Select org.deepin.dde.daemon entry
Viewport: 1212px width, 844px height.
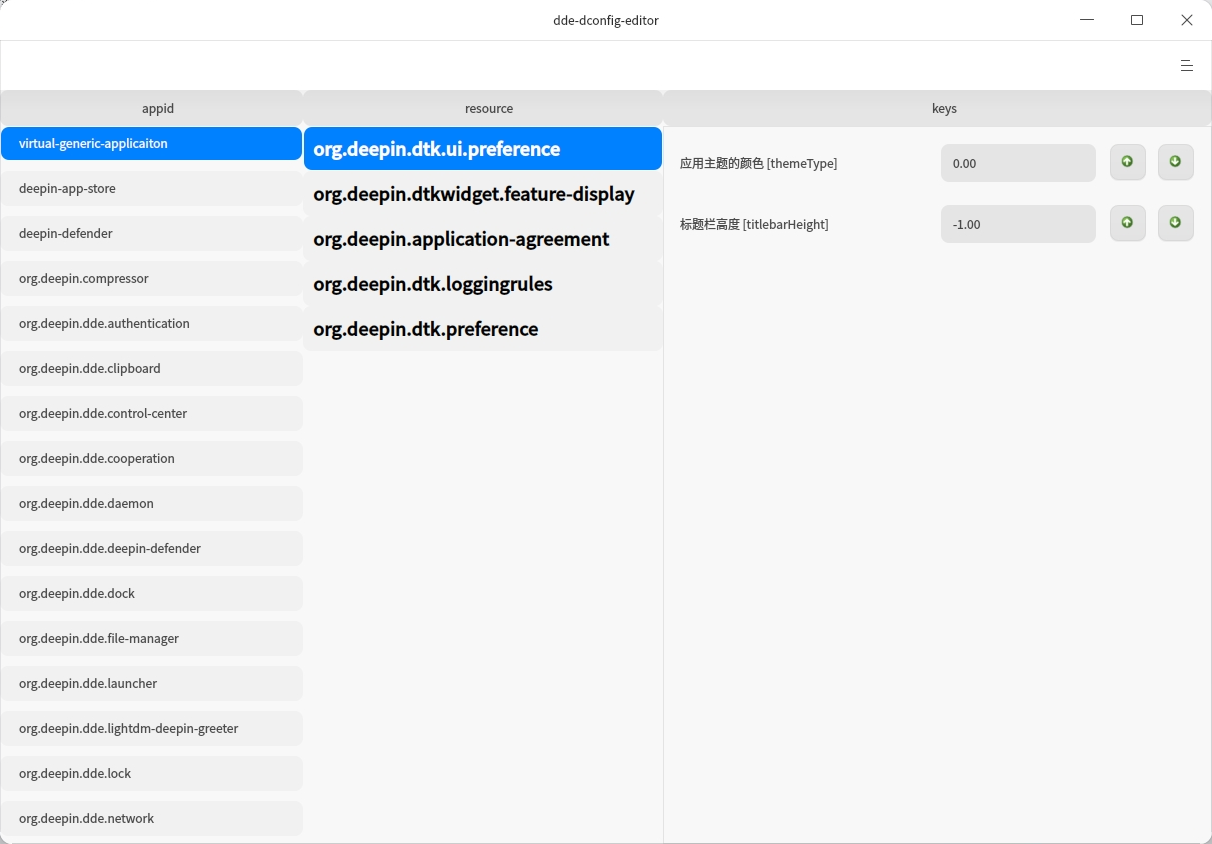coord(151,504)
